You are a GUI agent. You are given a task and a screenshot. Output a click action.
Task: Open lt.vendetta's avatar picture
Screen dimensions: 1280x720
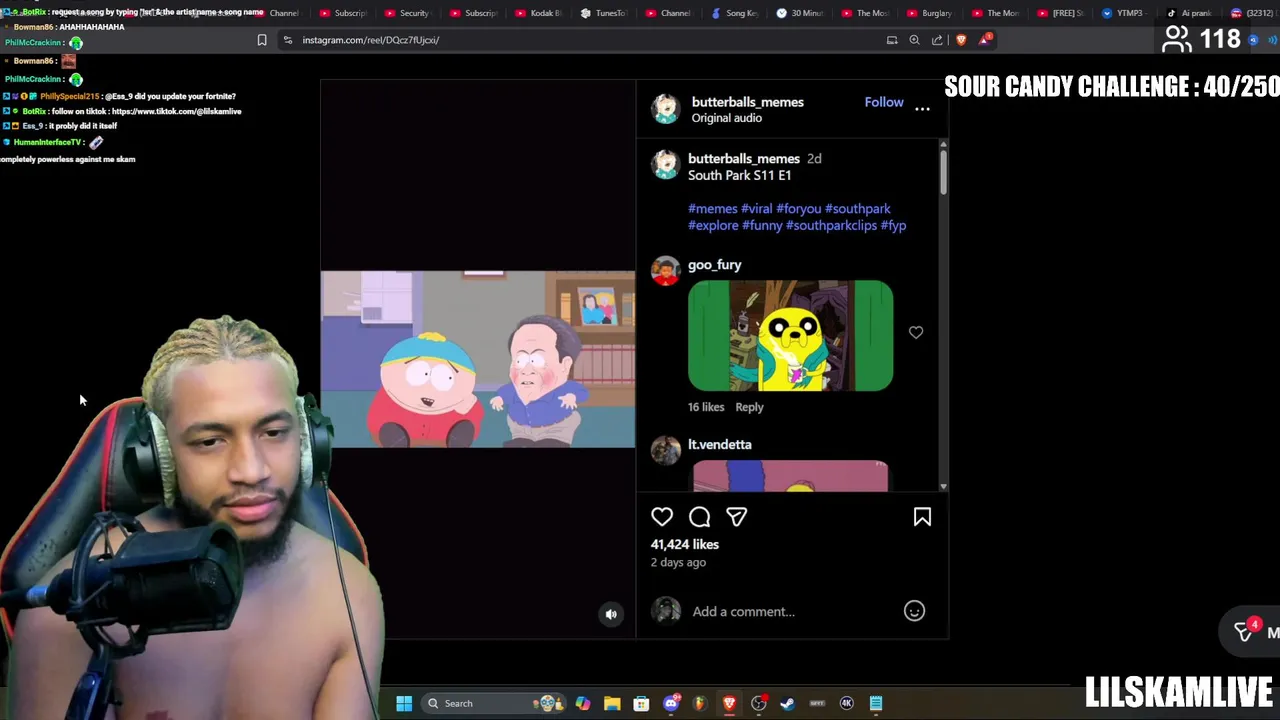pyautogui.click(x=666, y=450)
